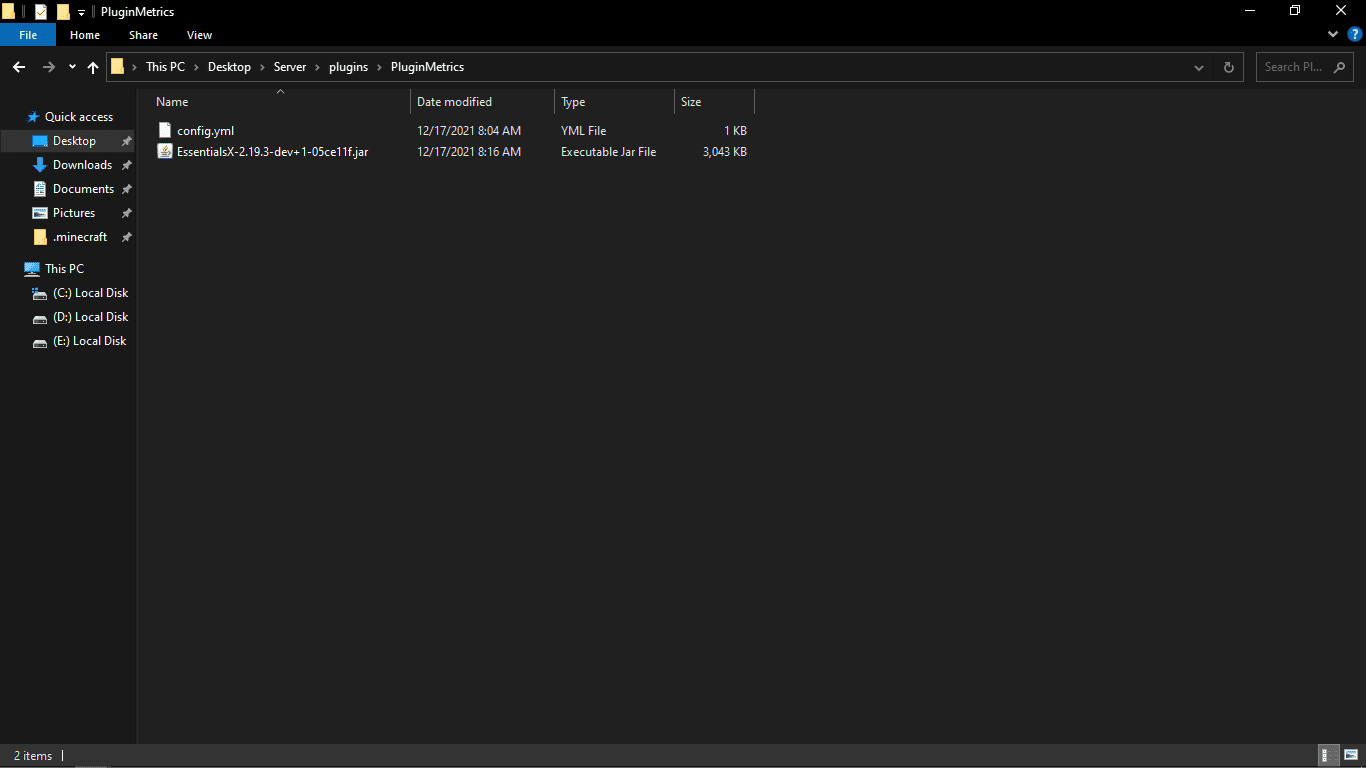The image size is (1366, 768).
Task: Open Documents from the sidebar
Action: [83, 189]
